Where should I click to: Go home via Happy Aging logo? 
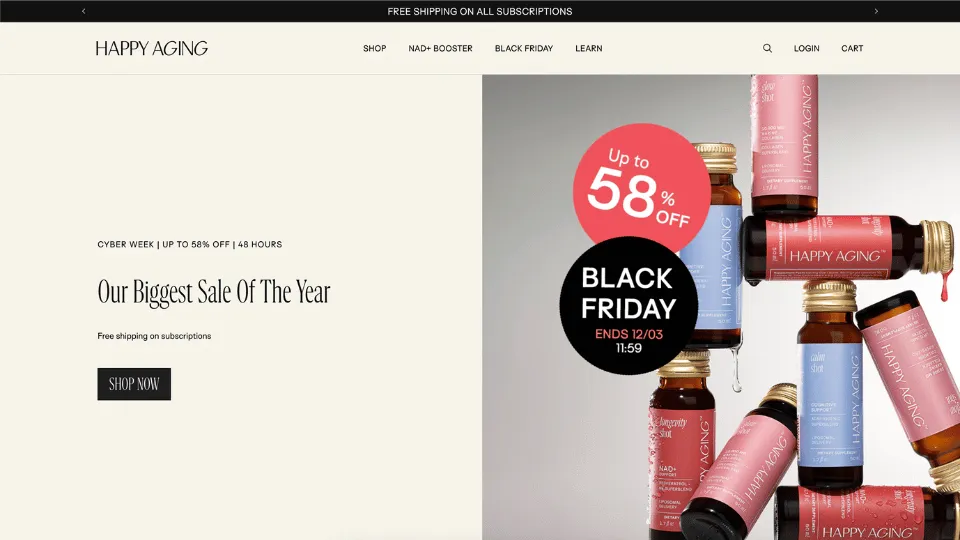coord(151,48)
